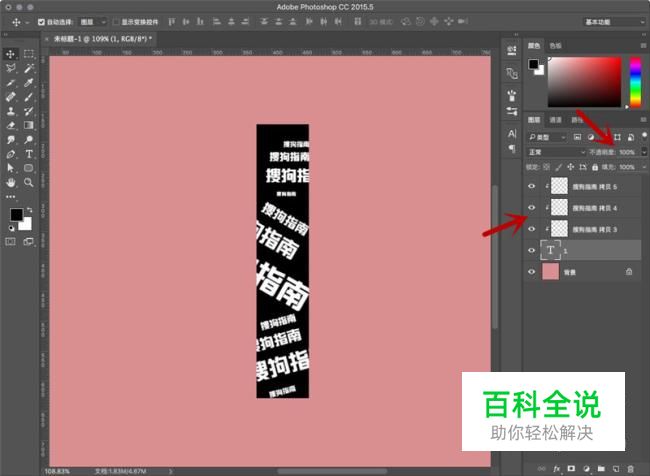Select the Zoom magnifier tool
Image resolution: width=650 pixels, height=476 pixels.
point(29,182)
